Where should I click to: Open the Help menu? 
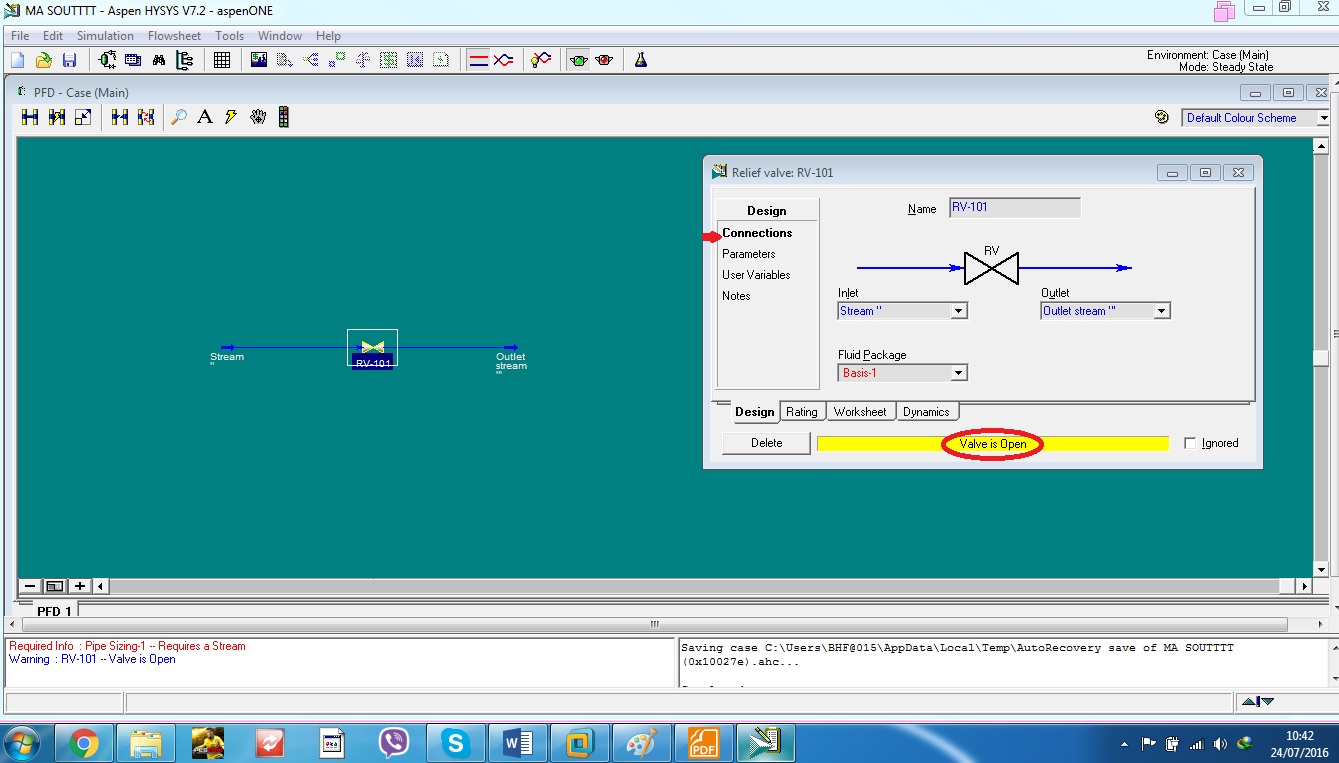328,36
